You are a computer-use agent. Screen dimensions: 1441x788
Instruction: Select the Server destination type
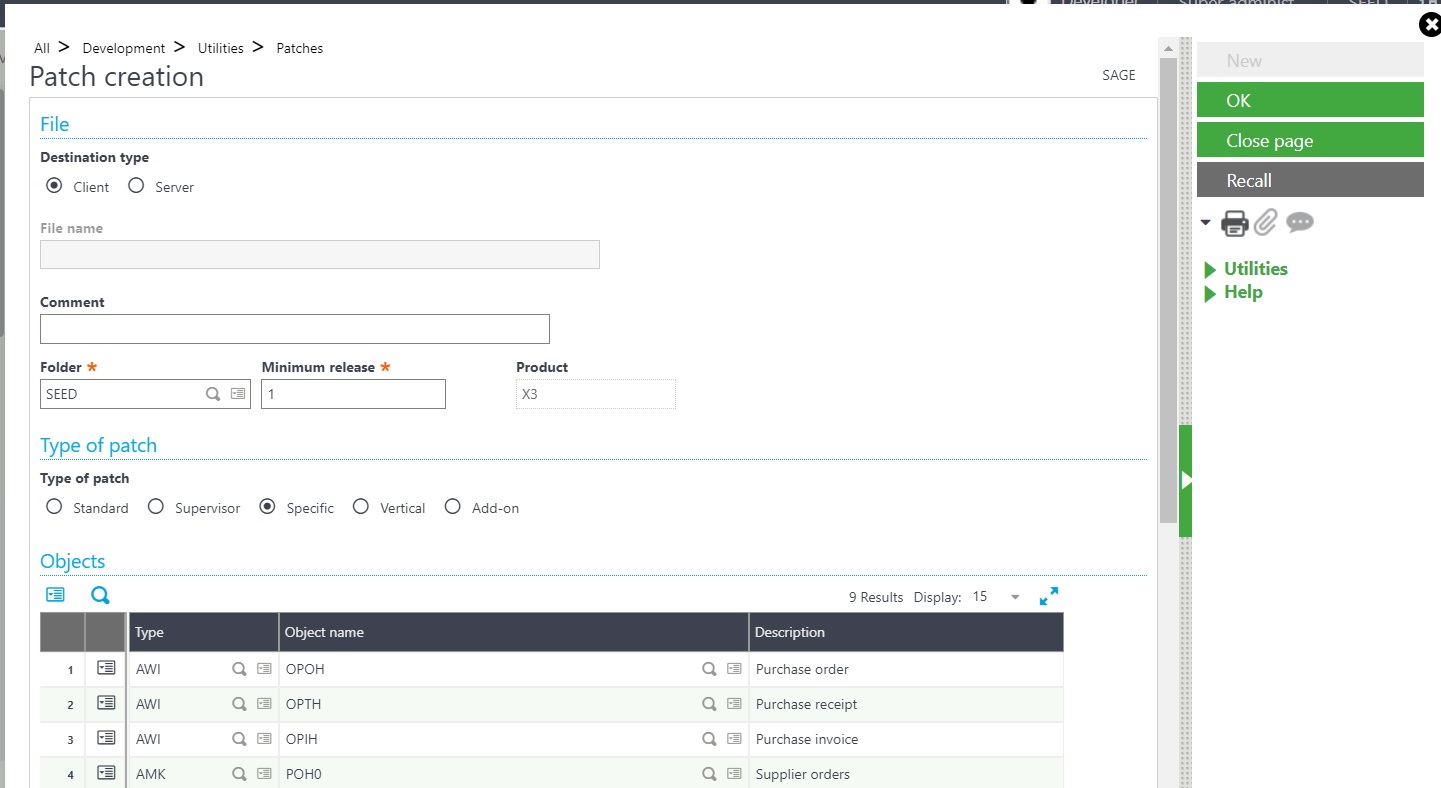[135, 185]
